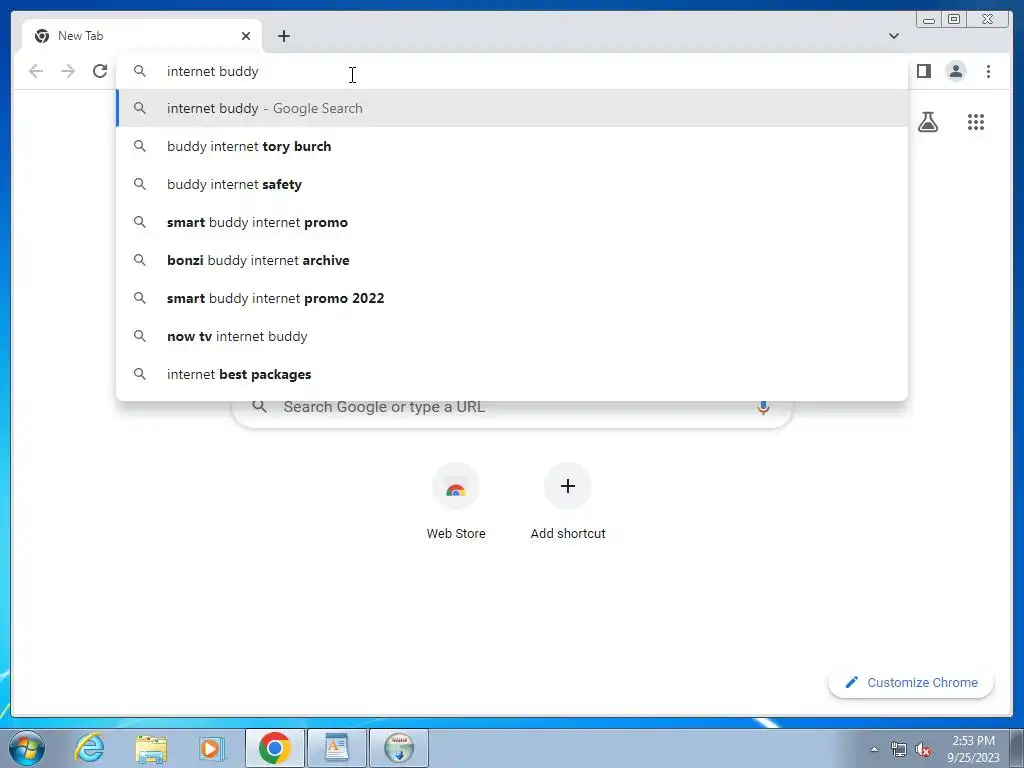Click the Add shortcut button
This screenshot has height=768, width=1024.
[568, 503]
